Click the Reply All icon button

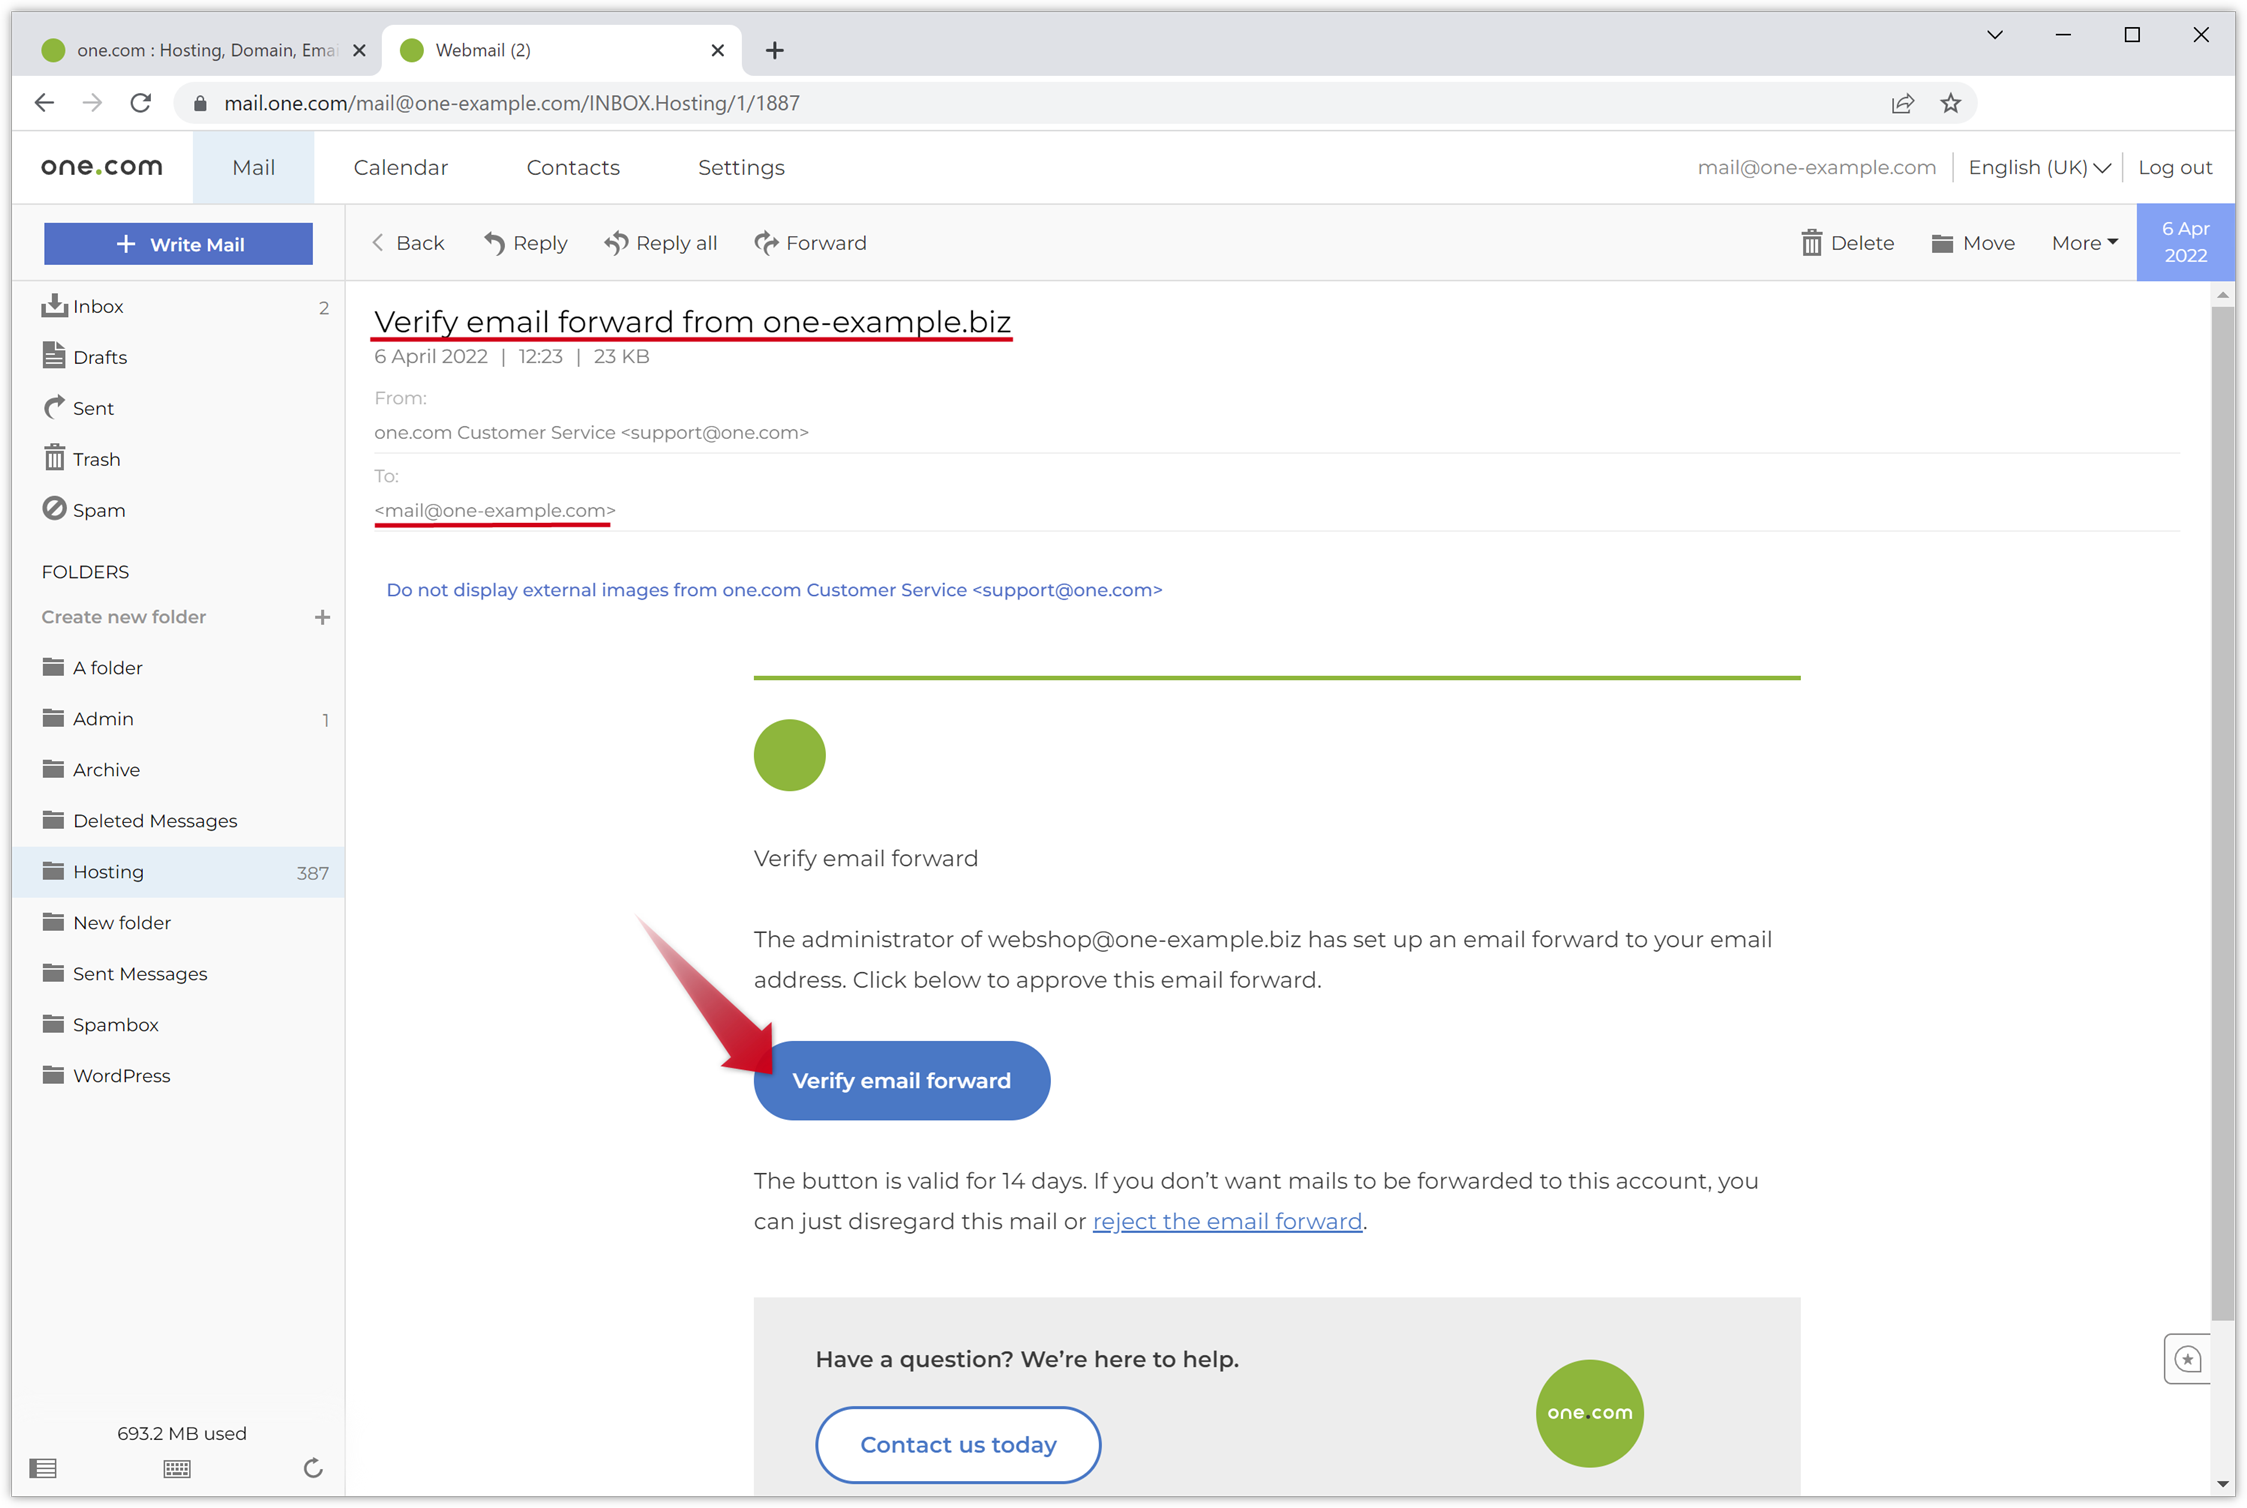pyautogui.click(x=614, y=242)
